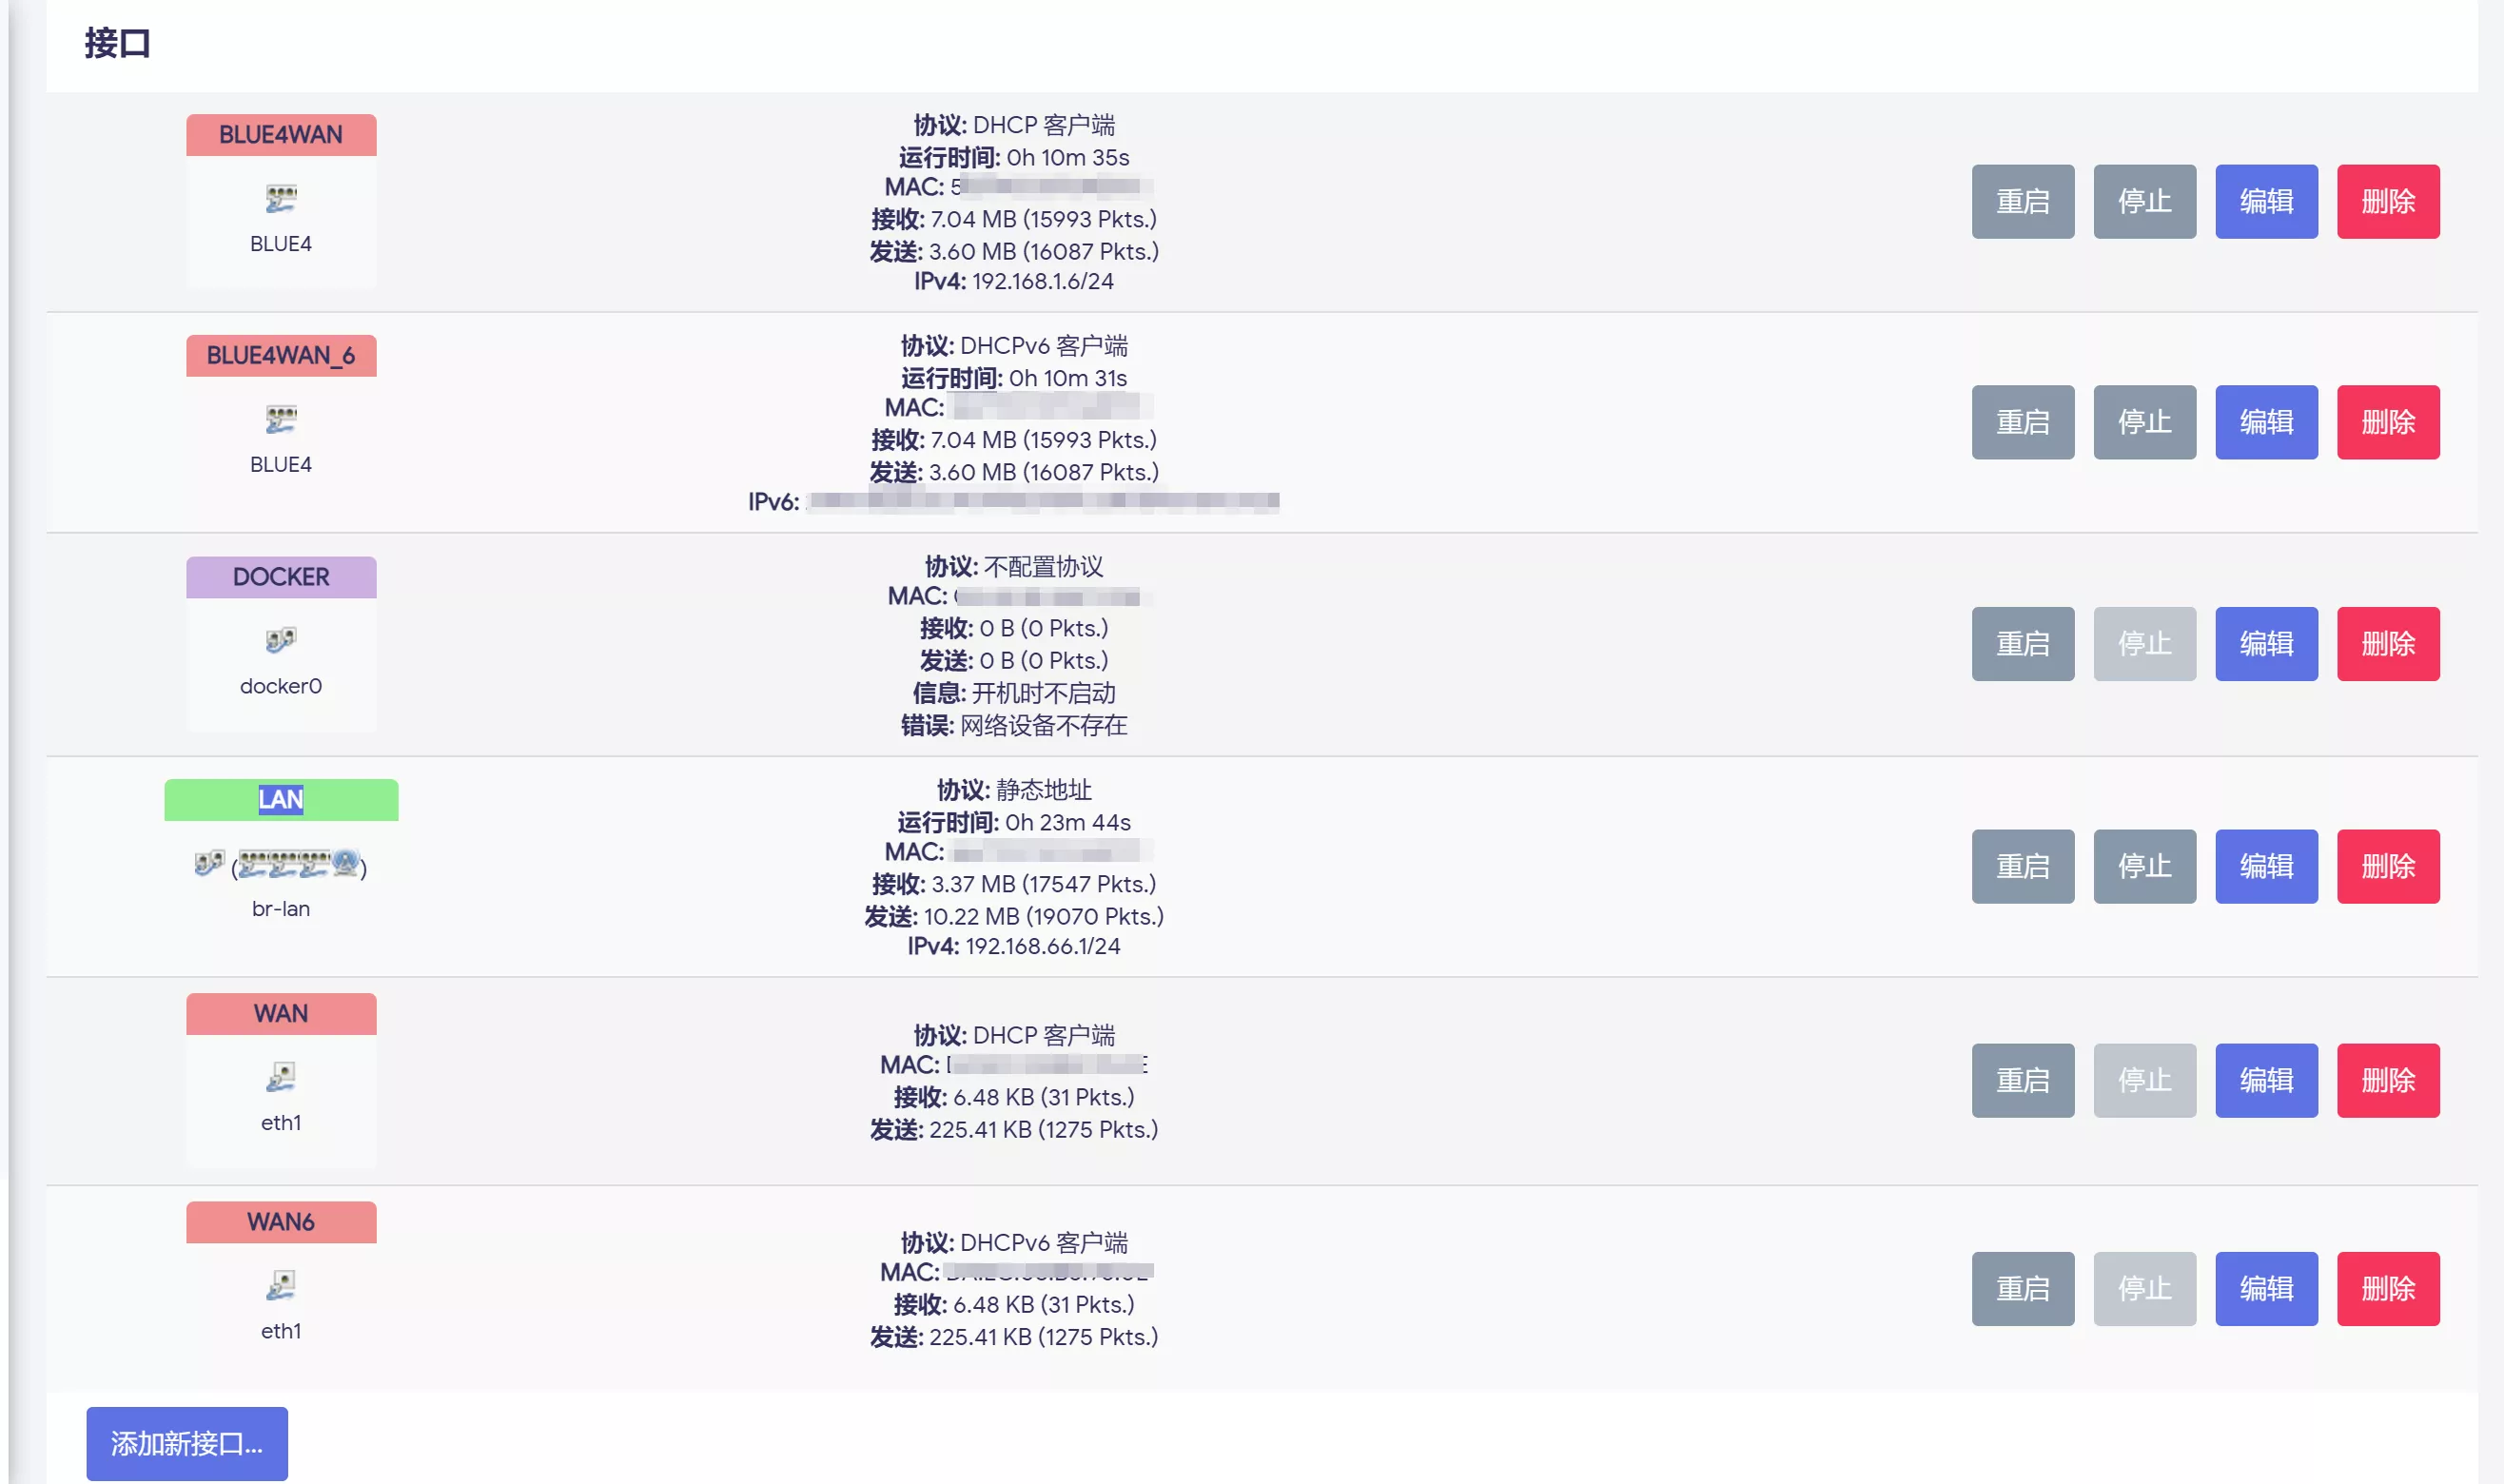Click the BLUE4 device icon under BLUE4WAN
The width and height of the screenshot is (2504, 1484).
tap(281, 199)
